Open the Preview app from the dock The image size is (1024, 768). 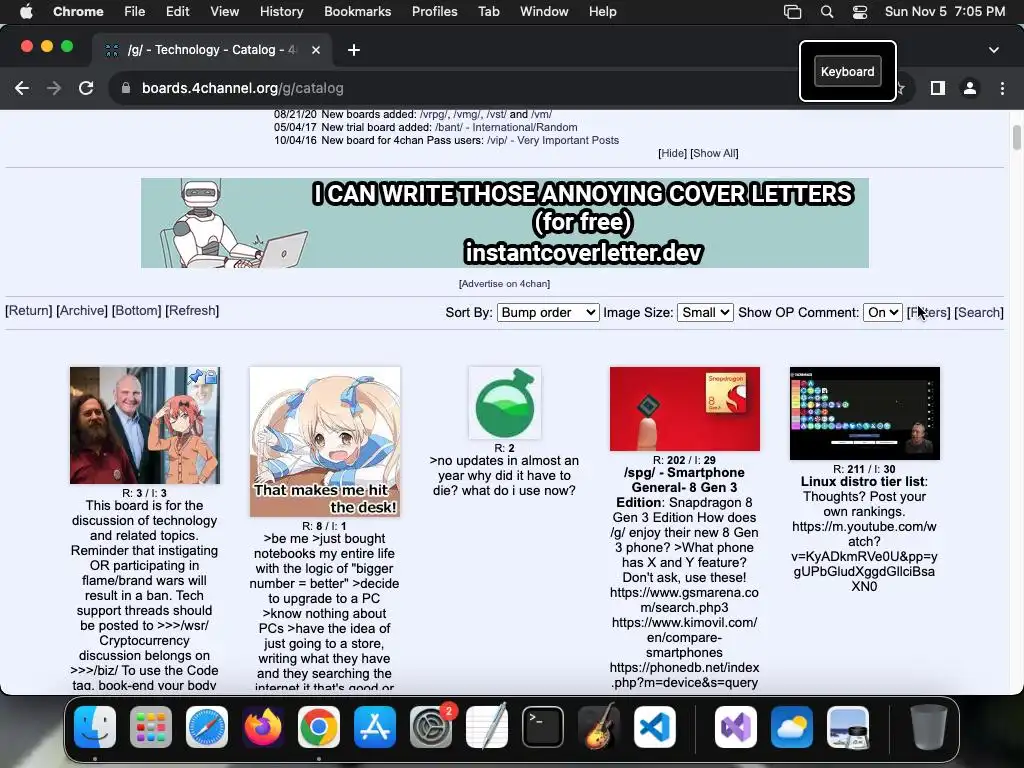(x=848, y=727)
